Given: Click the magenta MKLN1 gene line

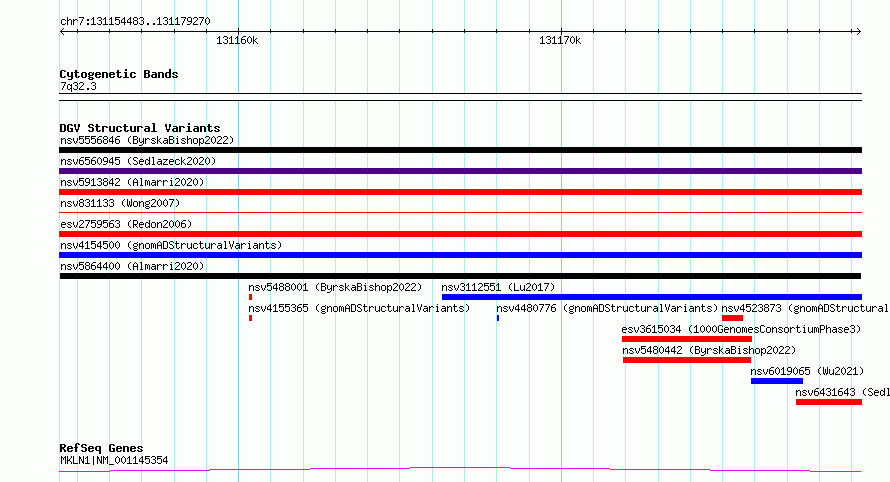Looking at the screenshot, I should tap(460, 470).
